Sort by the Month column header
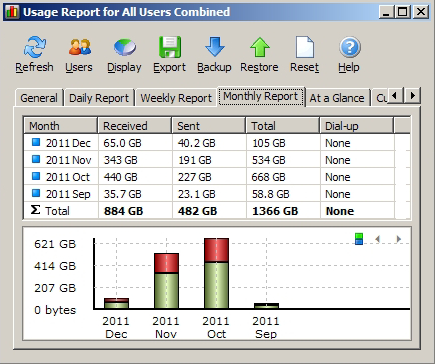This screenshot has height=364, width=435. click(x=61, y=126)
